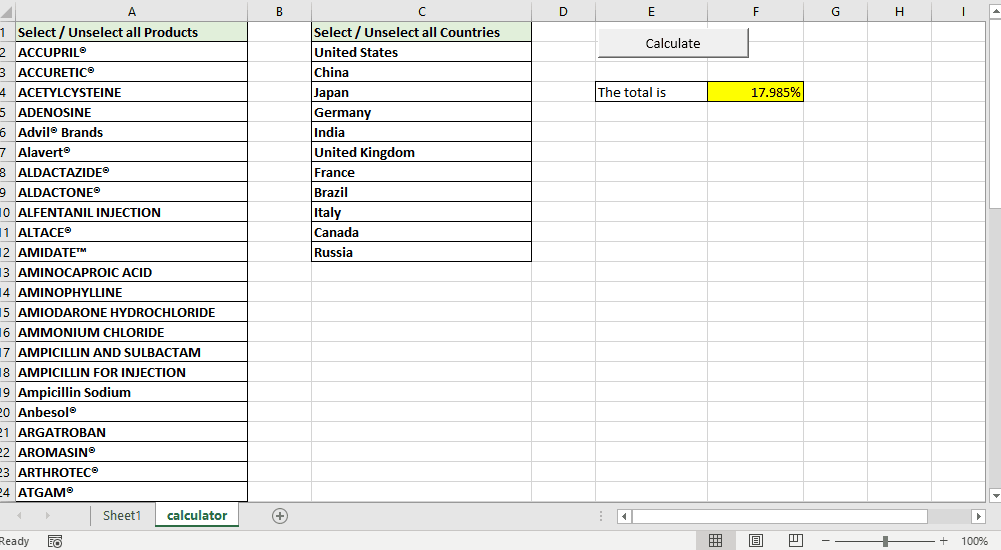
Task: Add a new sheet with plus icon
Action: pos(280,516)
